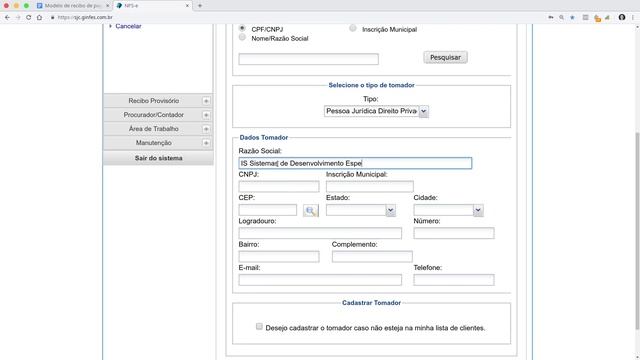Open the Chrome profile avatar

622,17
